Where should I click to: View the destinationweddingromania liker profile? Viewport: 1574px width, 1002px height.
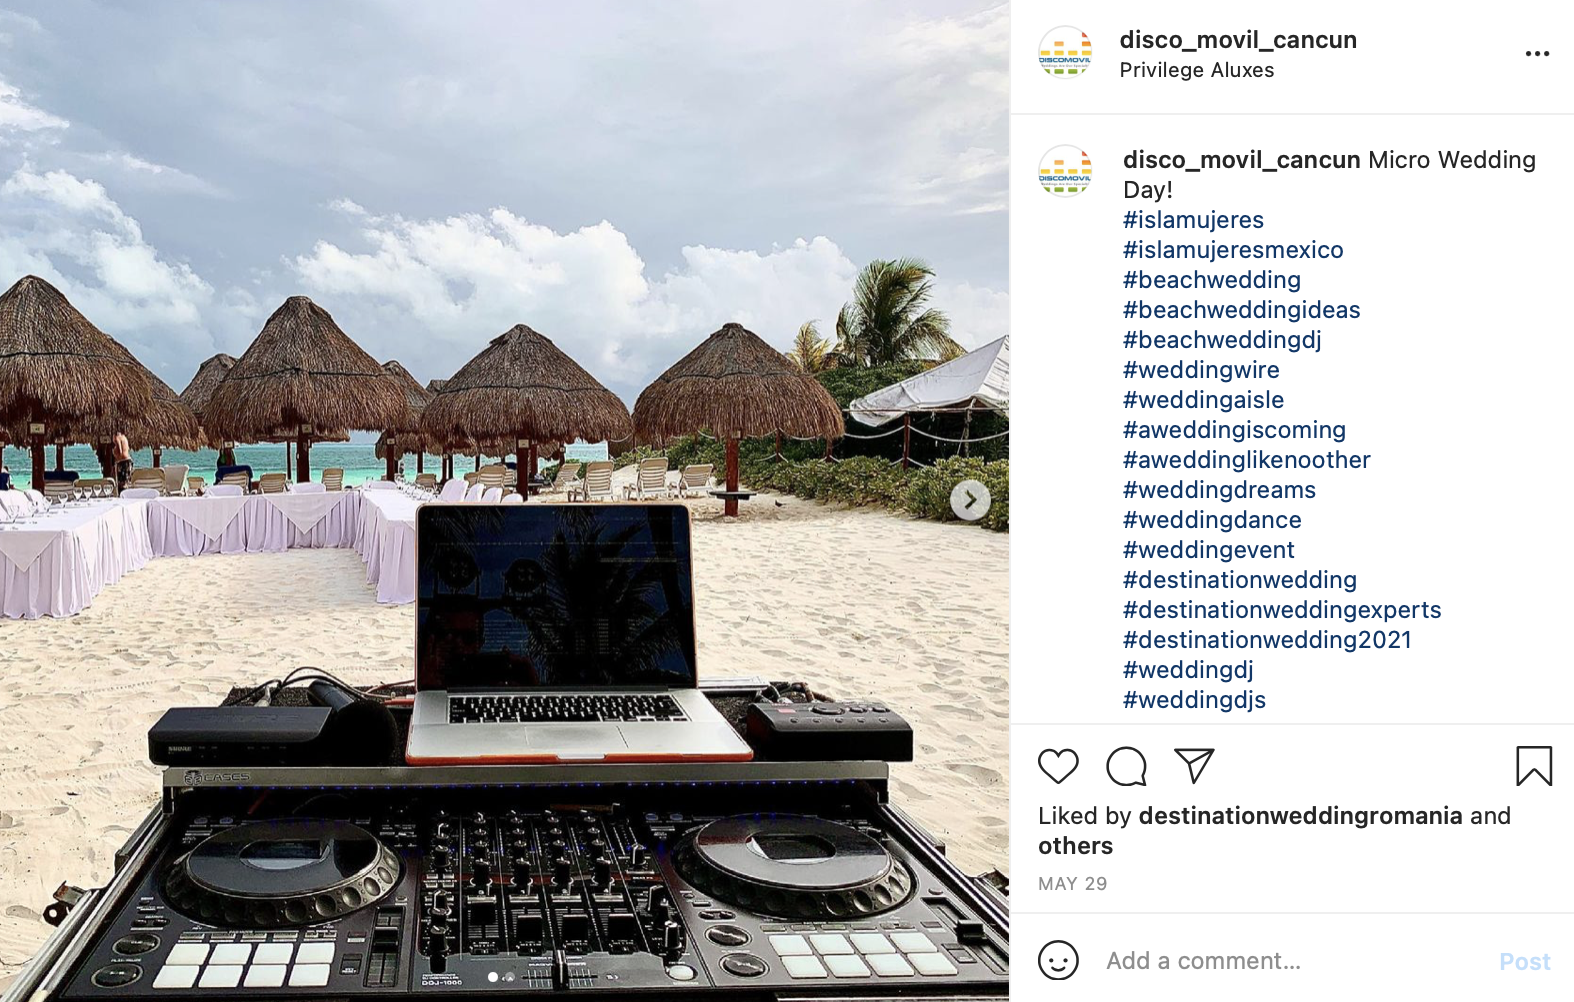1300,816
